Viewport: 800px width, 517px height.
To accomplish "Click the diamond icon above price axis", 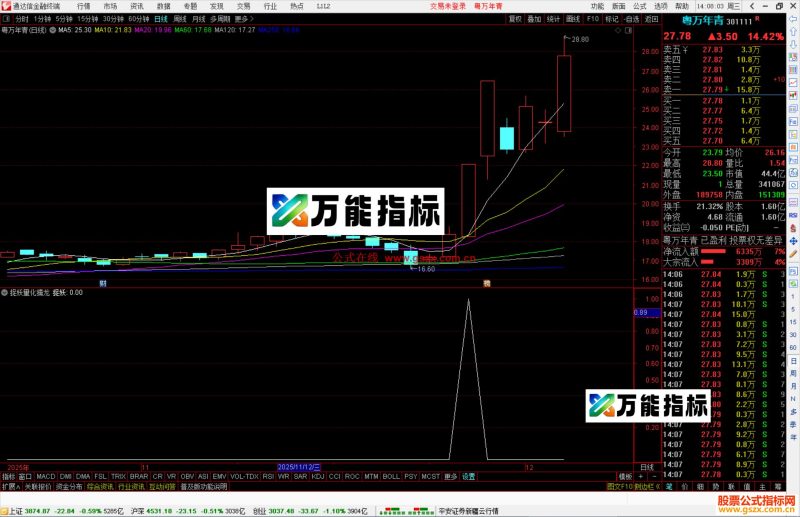I will point(618,31).
